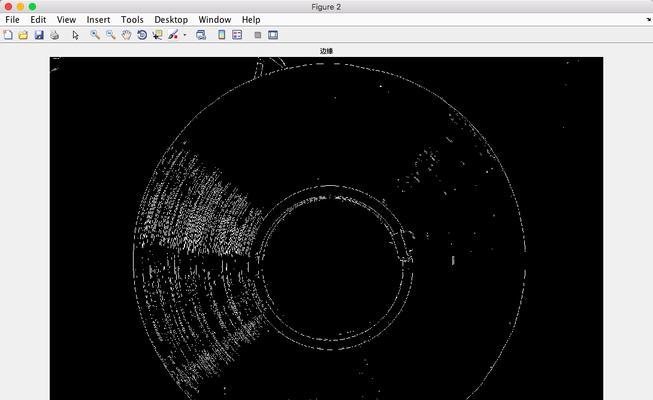
Task: Activate the Zoom Out magnifier tool
Action: [110, 35]
